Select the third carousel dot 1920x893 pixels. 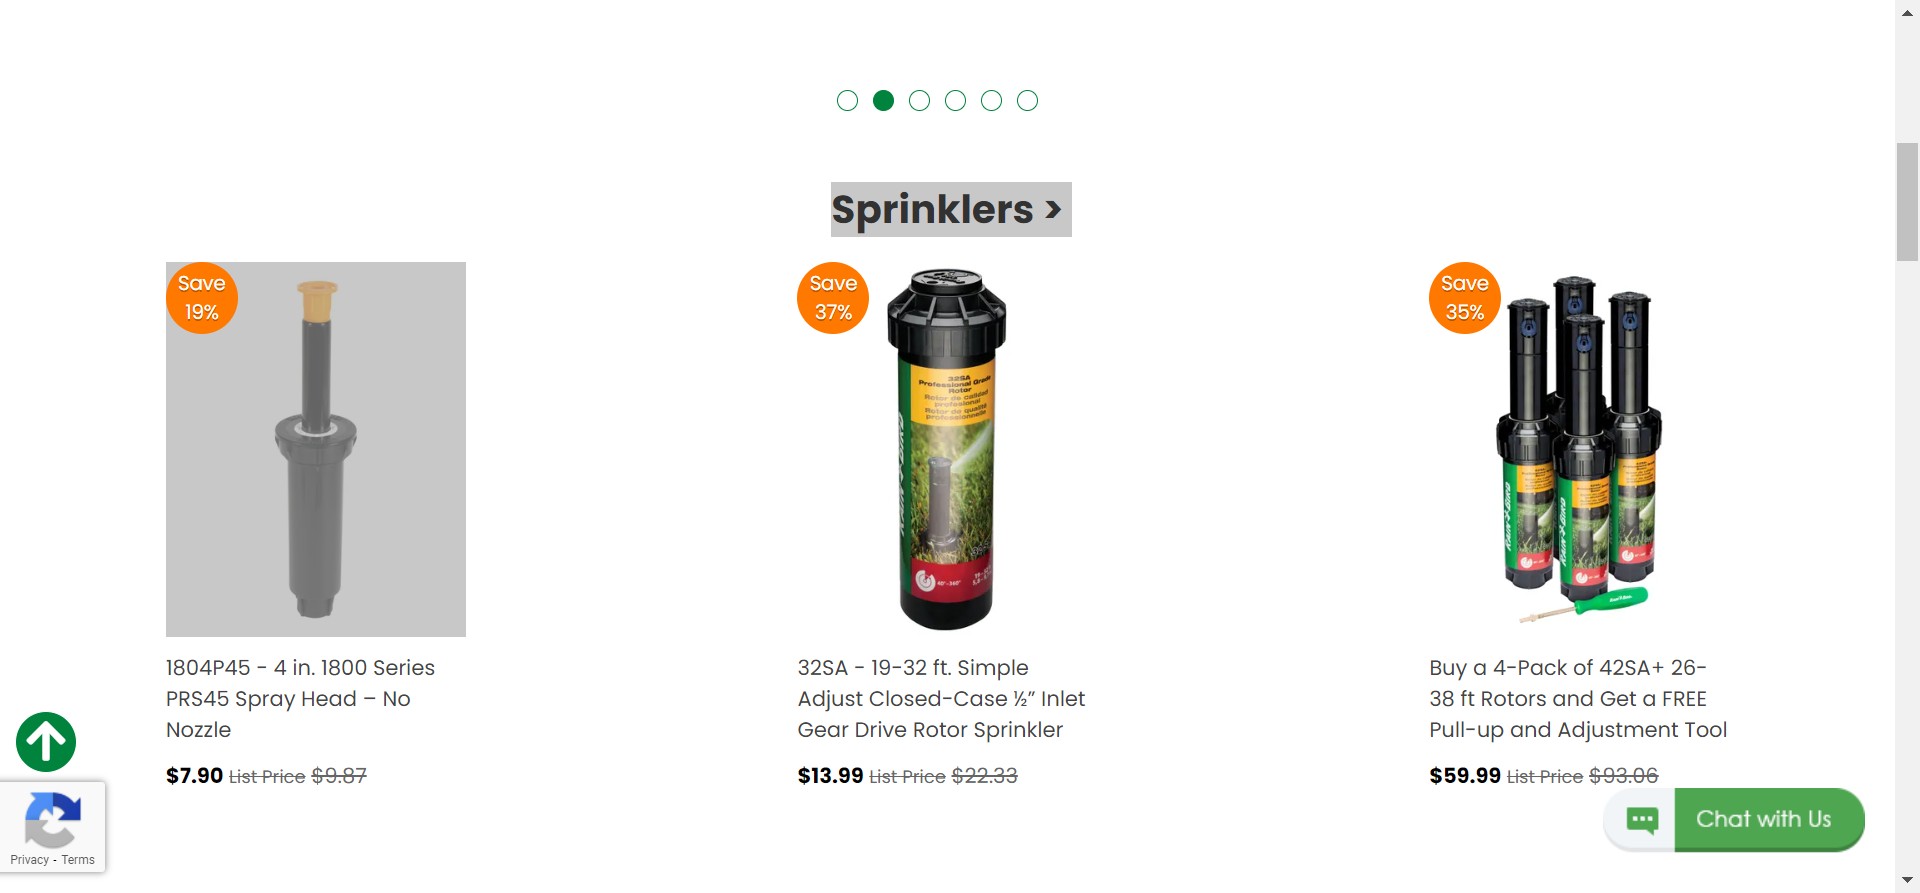click(919, 100)
